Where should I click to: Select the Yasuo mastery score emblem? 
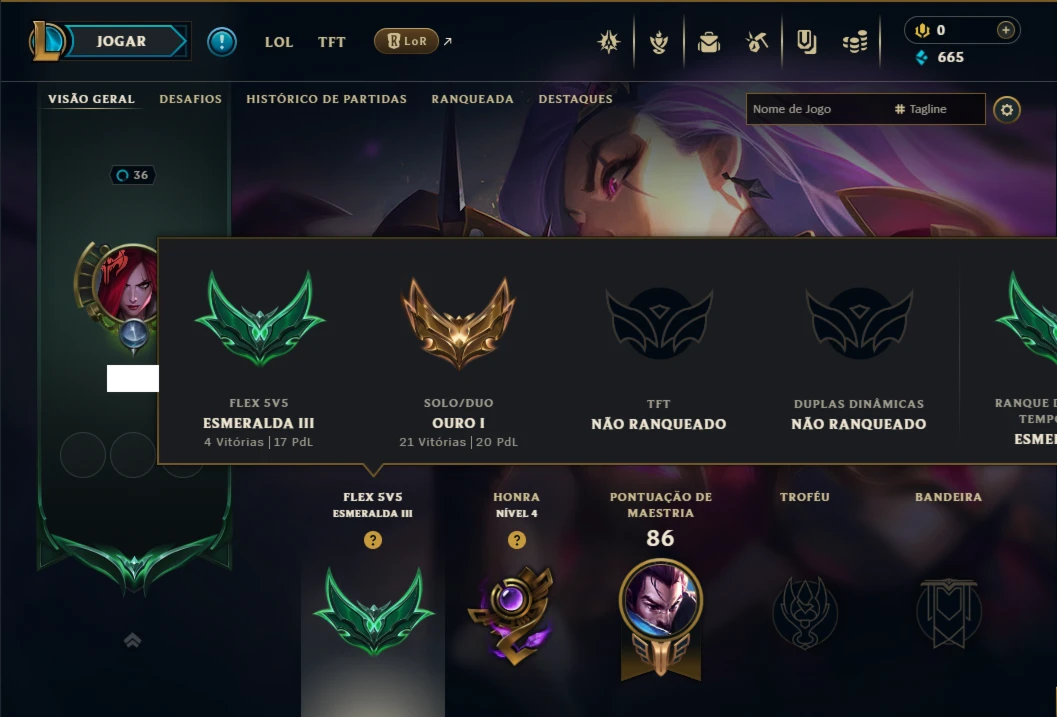point(661,619)
